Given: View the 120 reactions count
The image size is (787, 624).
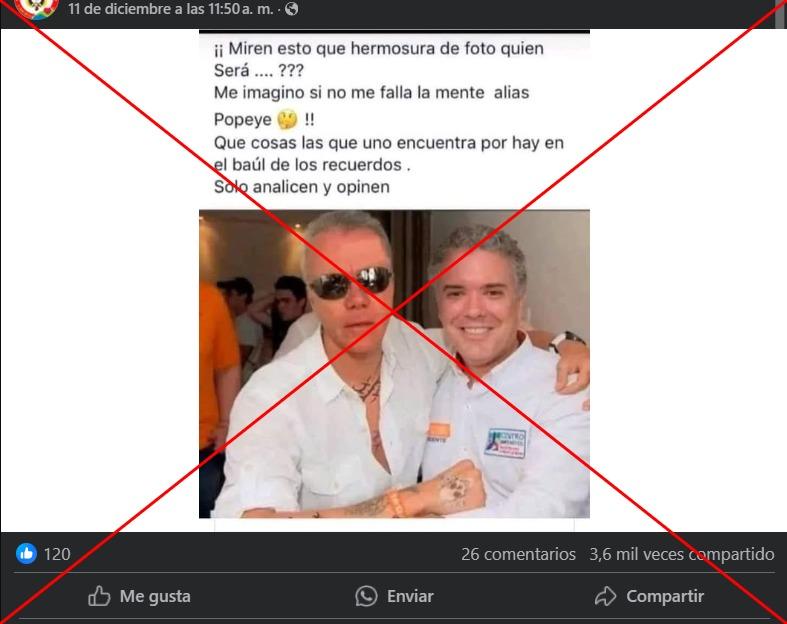Looking at the screenshot, I should click(x=57, y=554).
